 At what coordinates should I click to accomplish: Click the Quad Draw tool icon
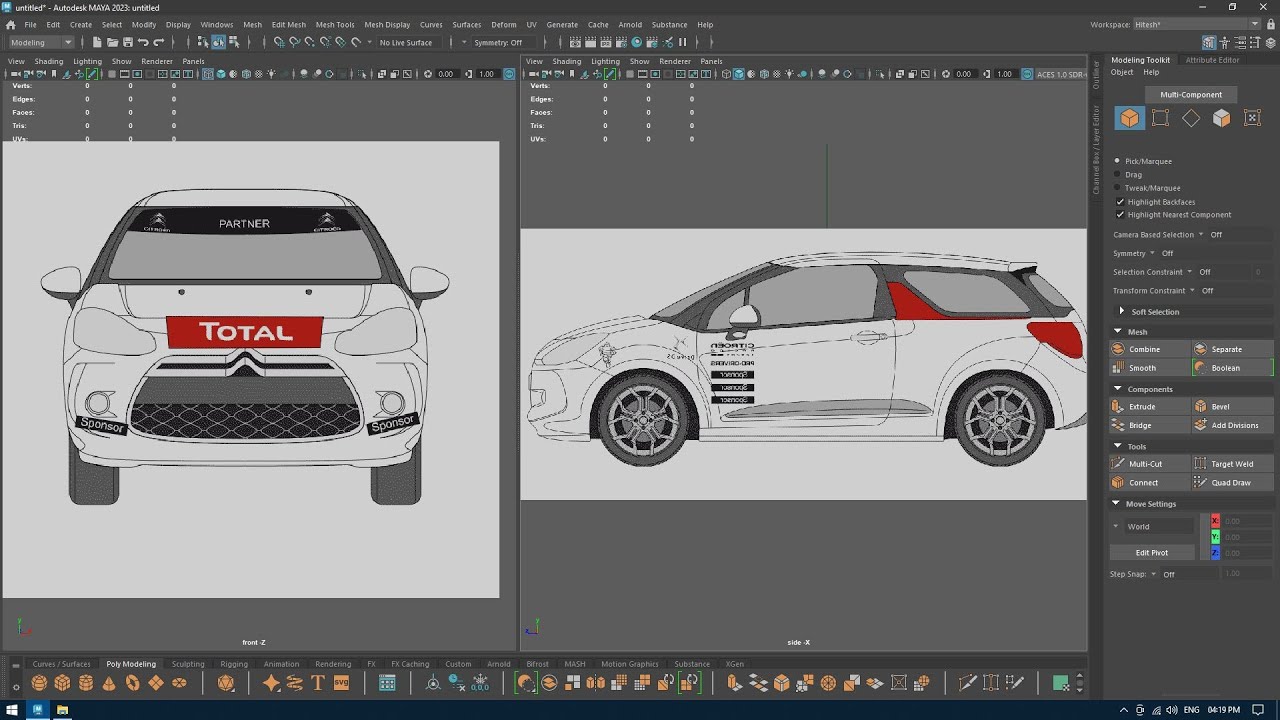pos(1200,483)
